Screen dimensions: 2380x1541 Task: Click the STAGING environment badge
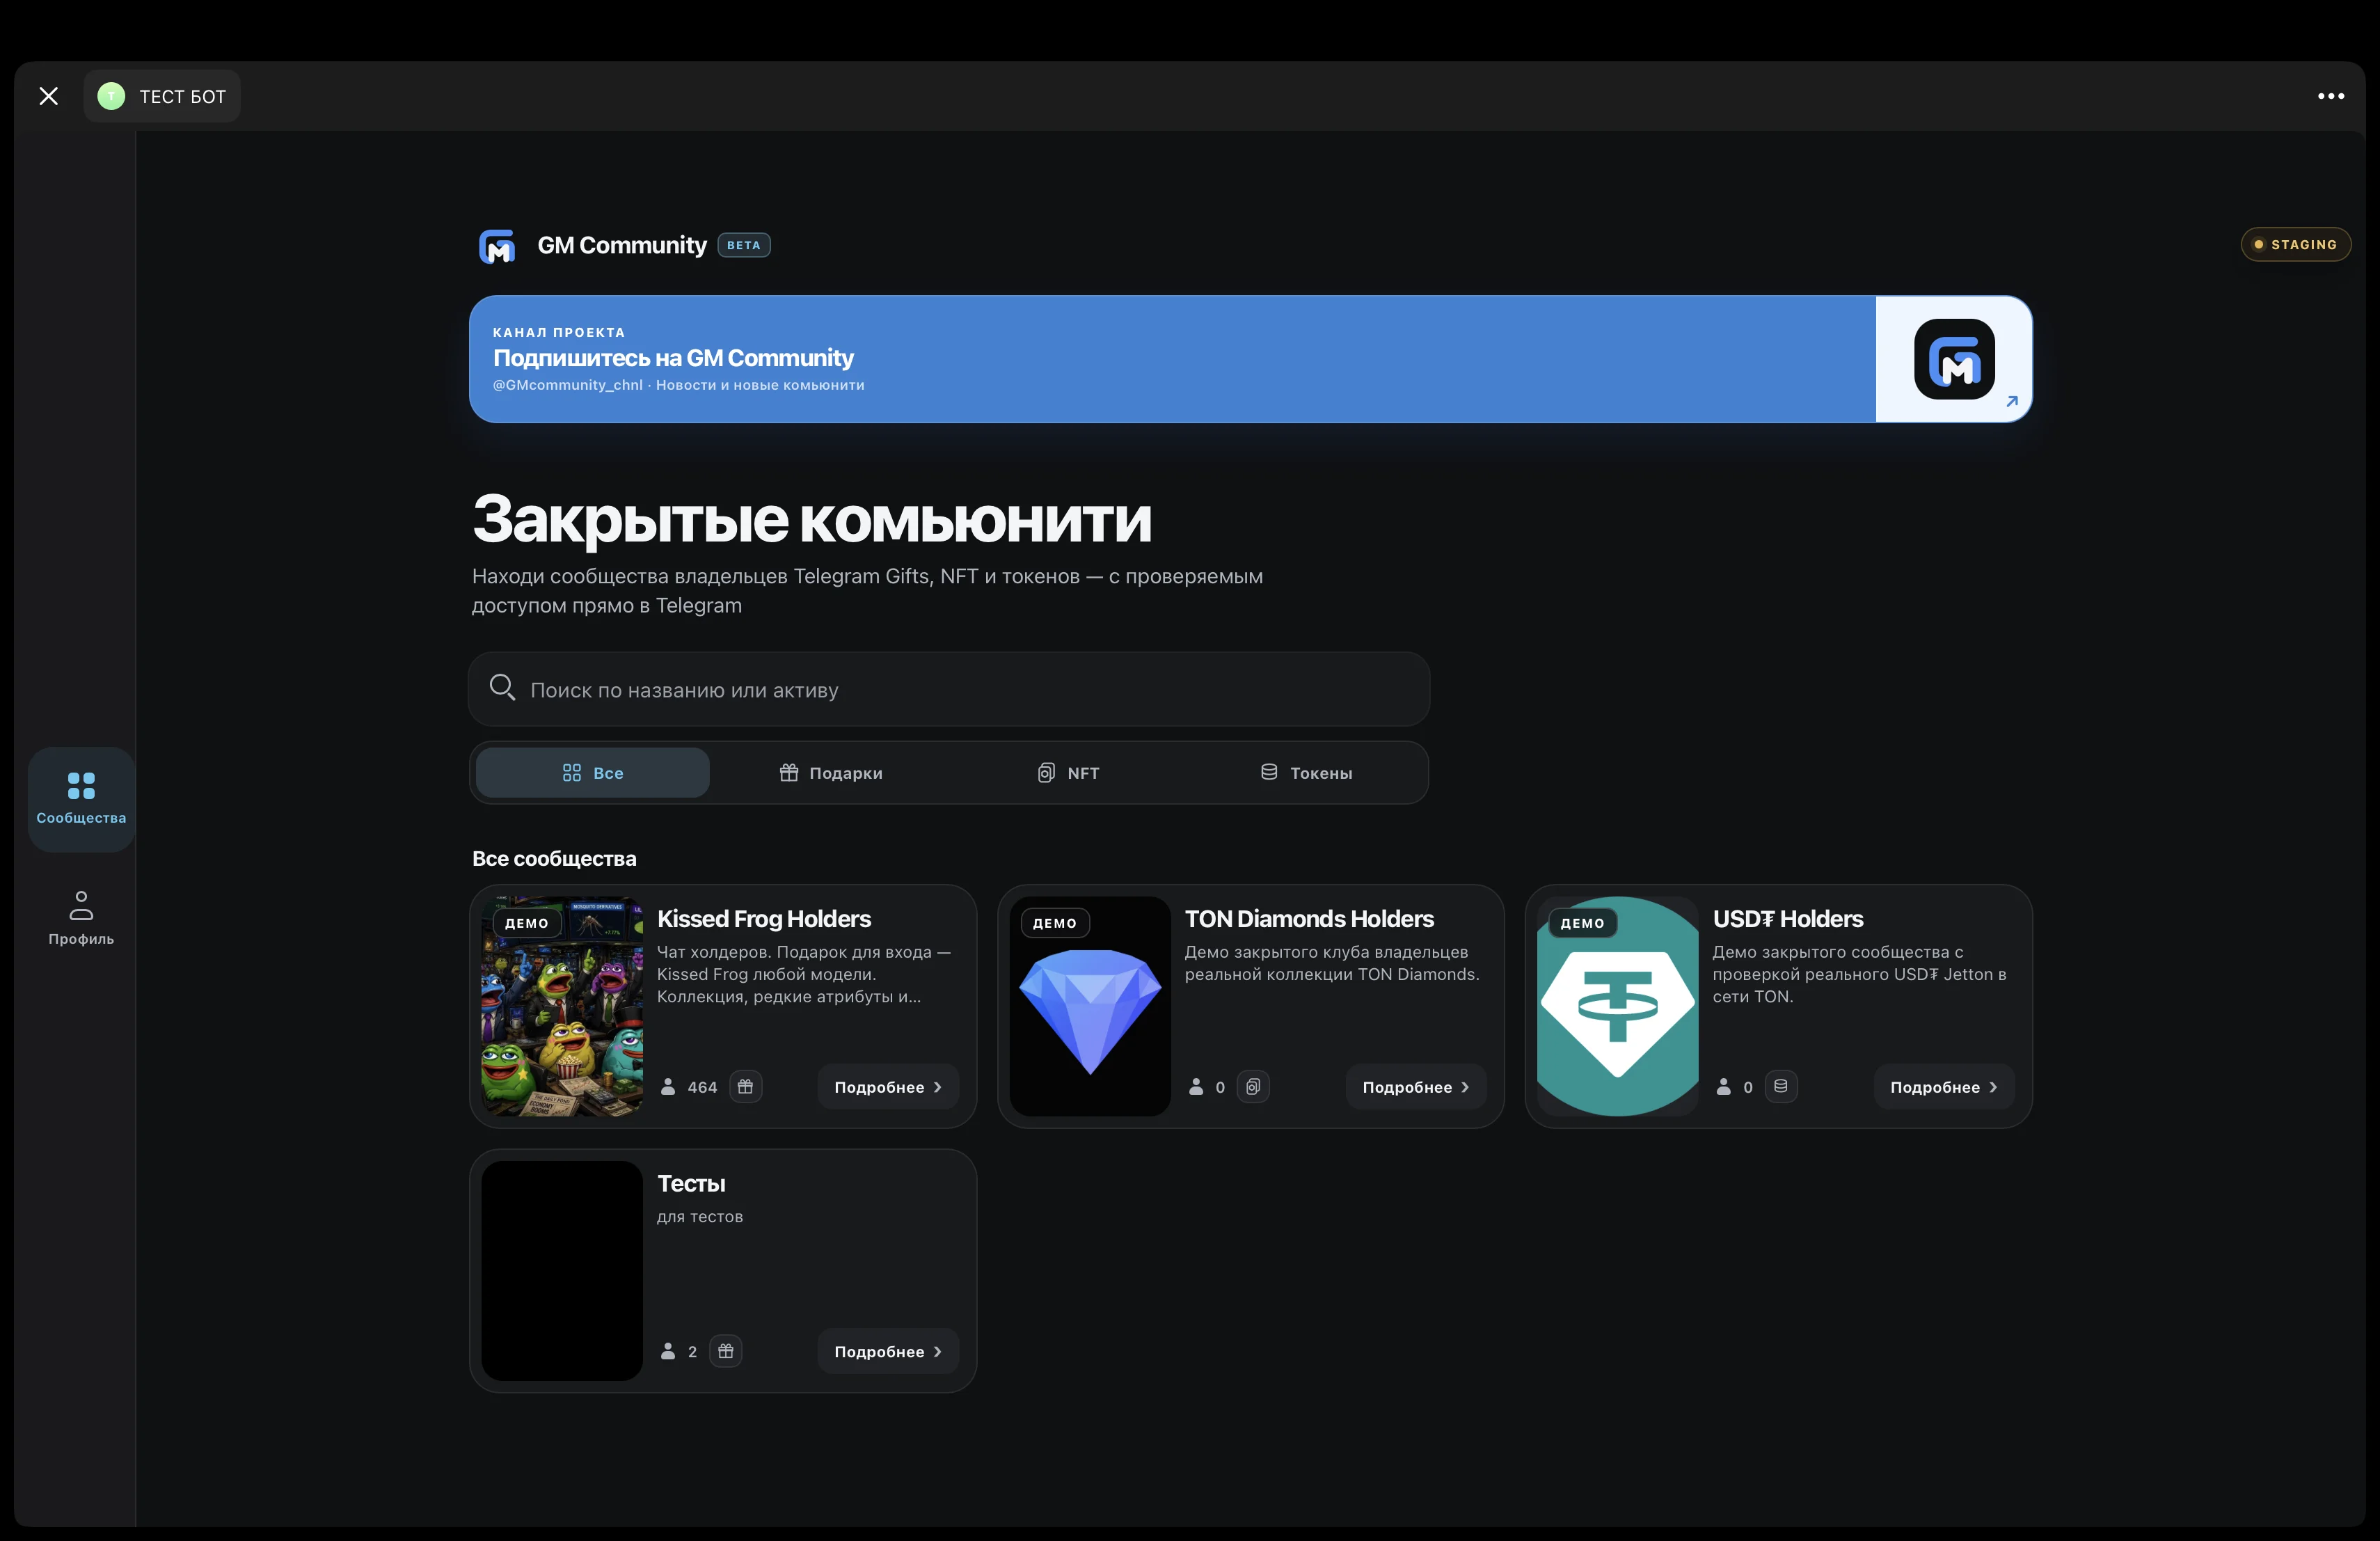[2295, 244]
